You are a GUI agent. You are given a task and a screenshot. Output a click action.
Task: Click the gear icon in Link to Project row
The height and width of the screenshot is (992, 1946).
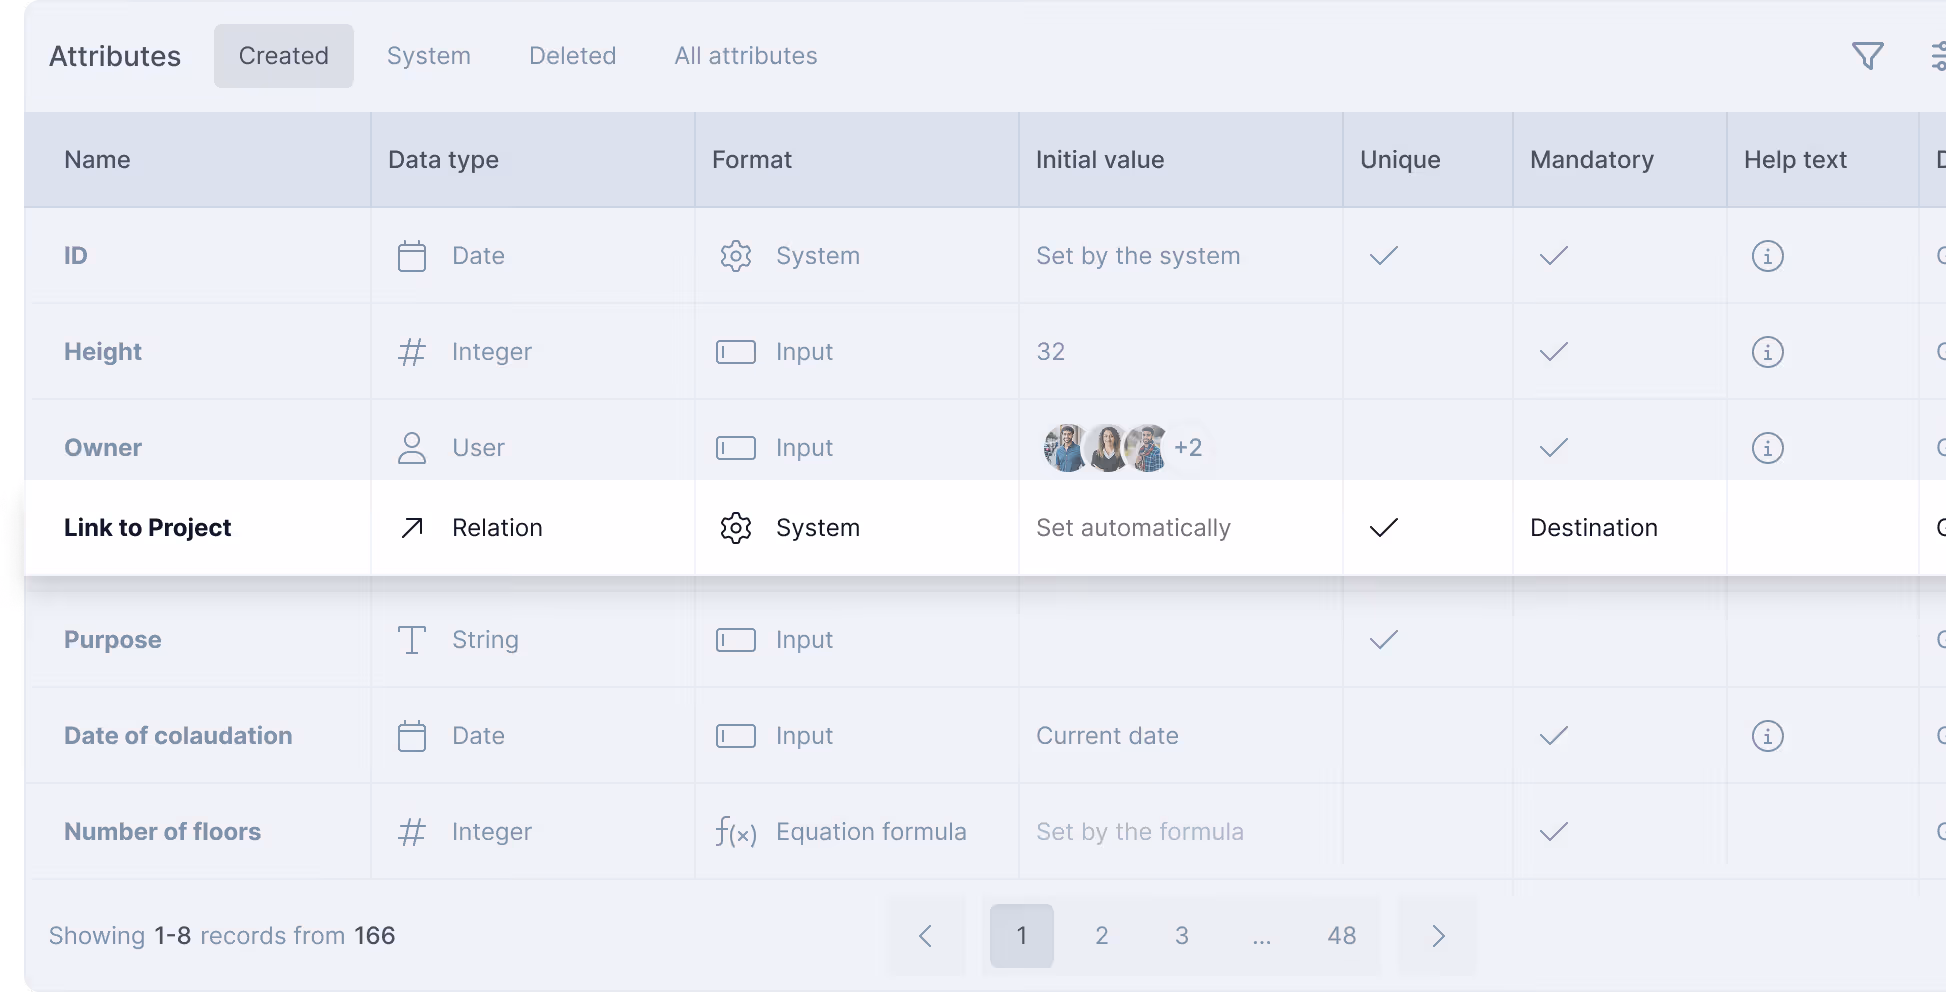[736, 528]
